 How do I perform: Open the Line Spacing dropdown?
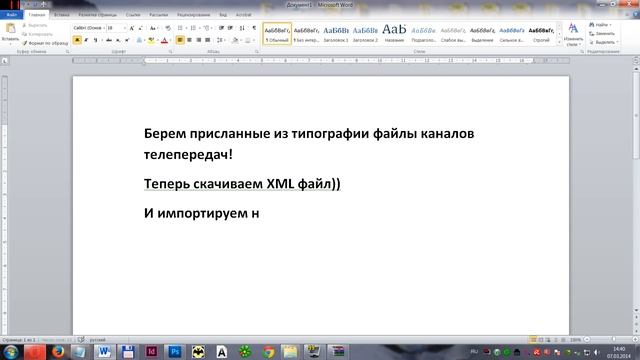(x=220, y=40)
